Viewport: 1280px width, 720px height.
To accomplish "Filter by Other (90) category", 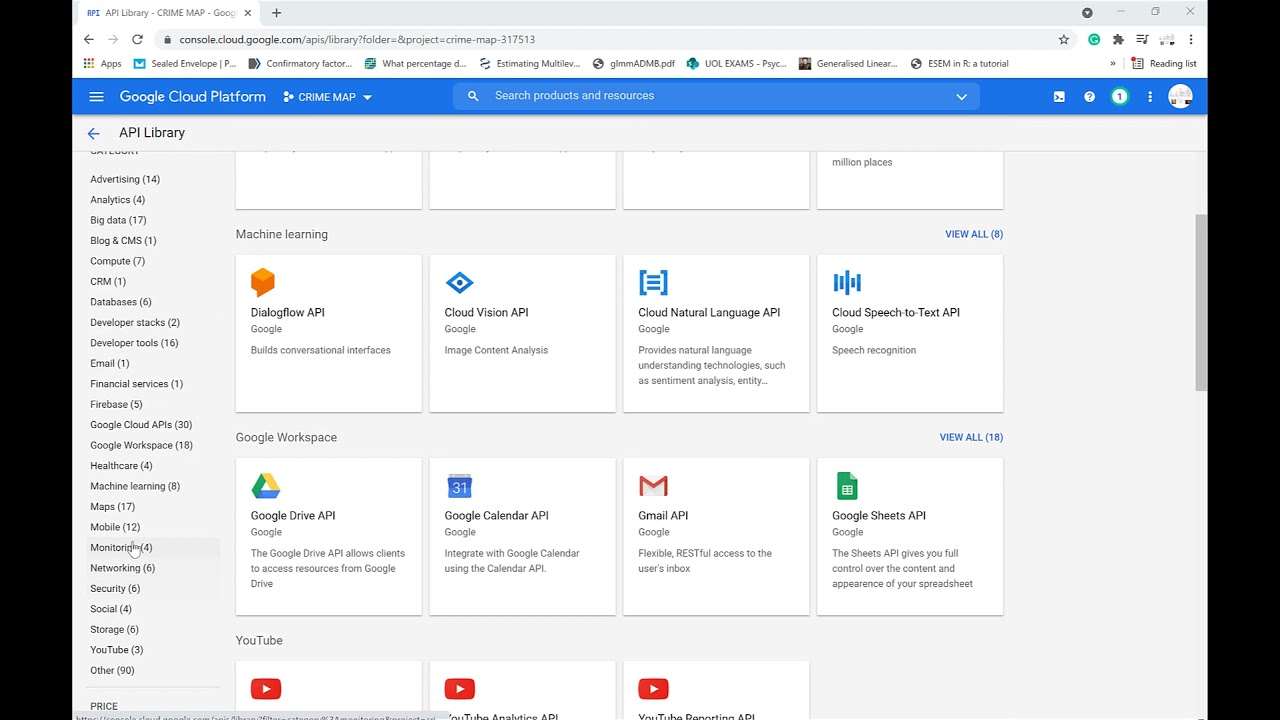I will click(112, 671).
